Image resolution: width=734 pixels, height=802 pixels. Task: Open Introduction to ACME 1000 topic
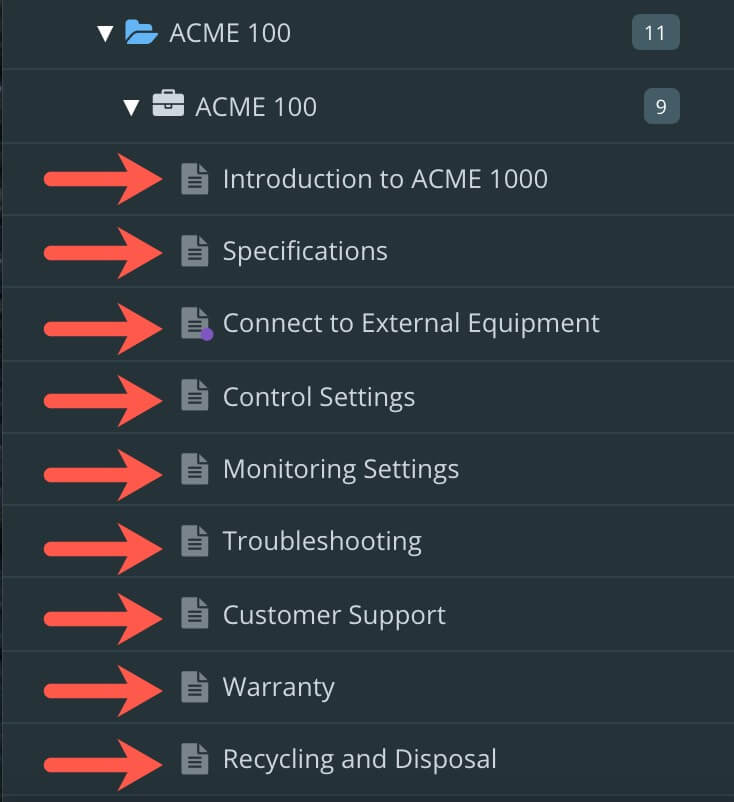point(384,179)
